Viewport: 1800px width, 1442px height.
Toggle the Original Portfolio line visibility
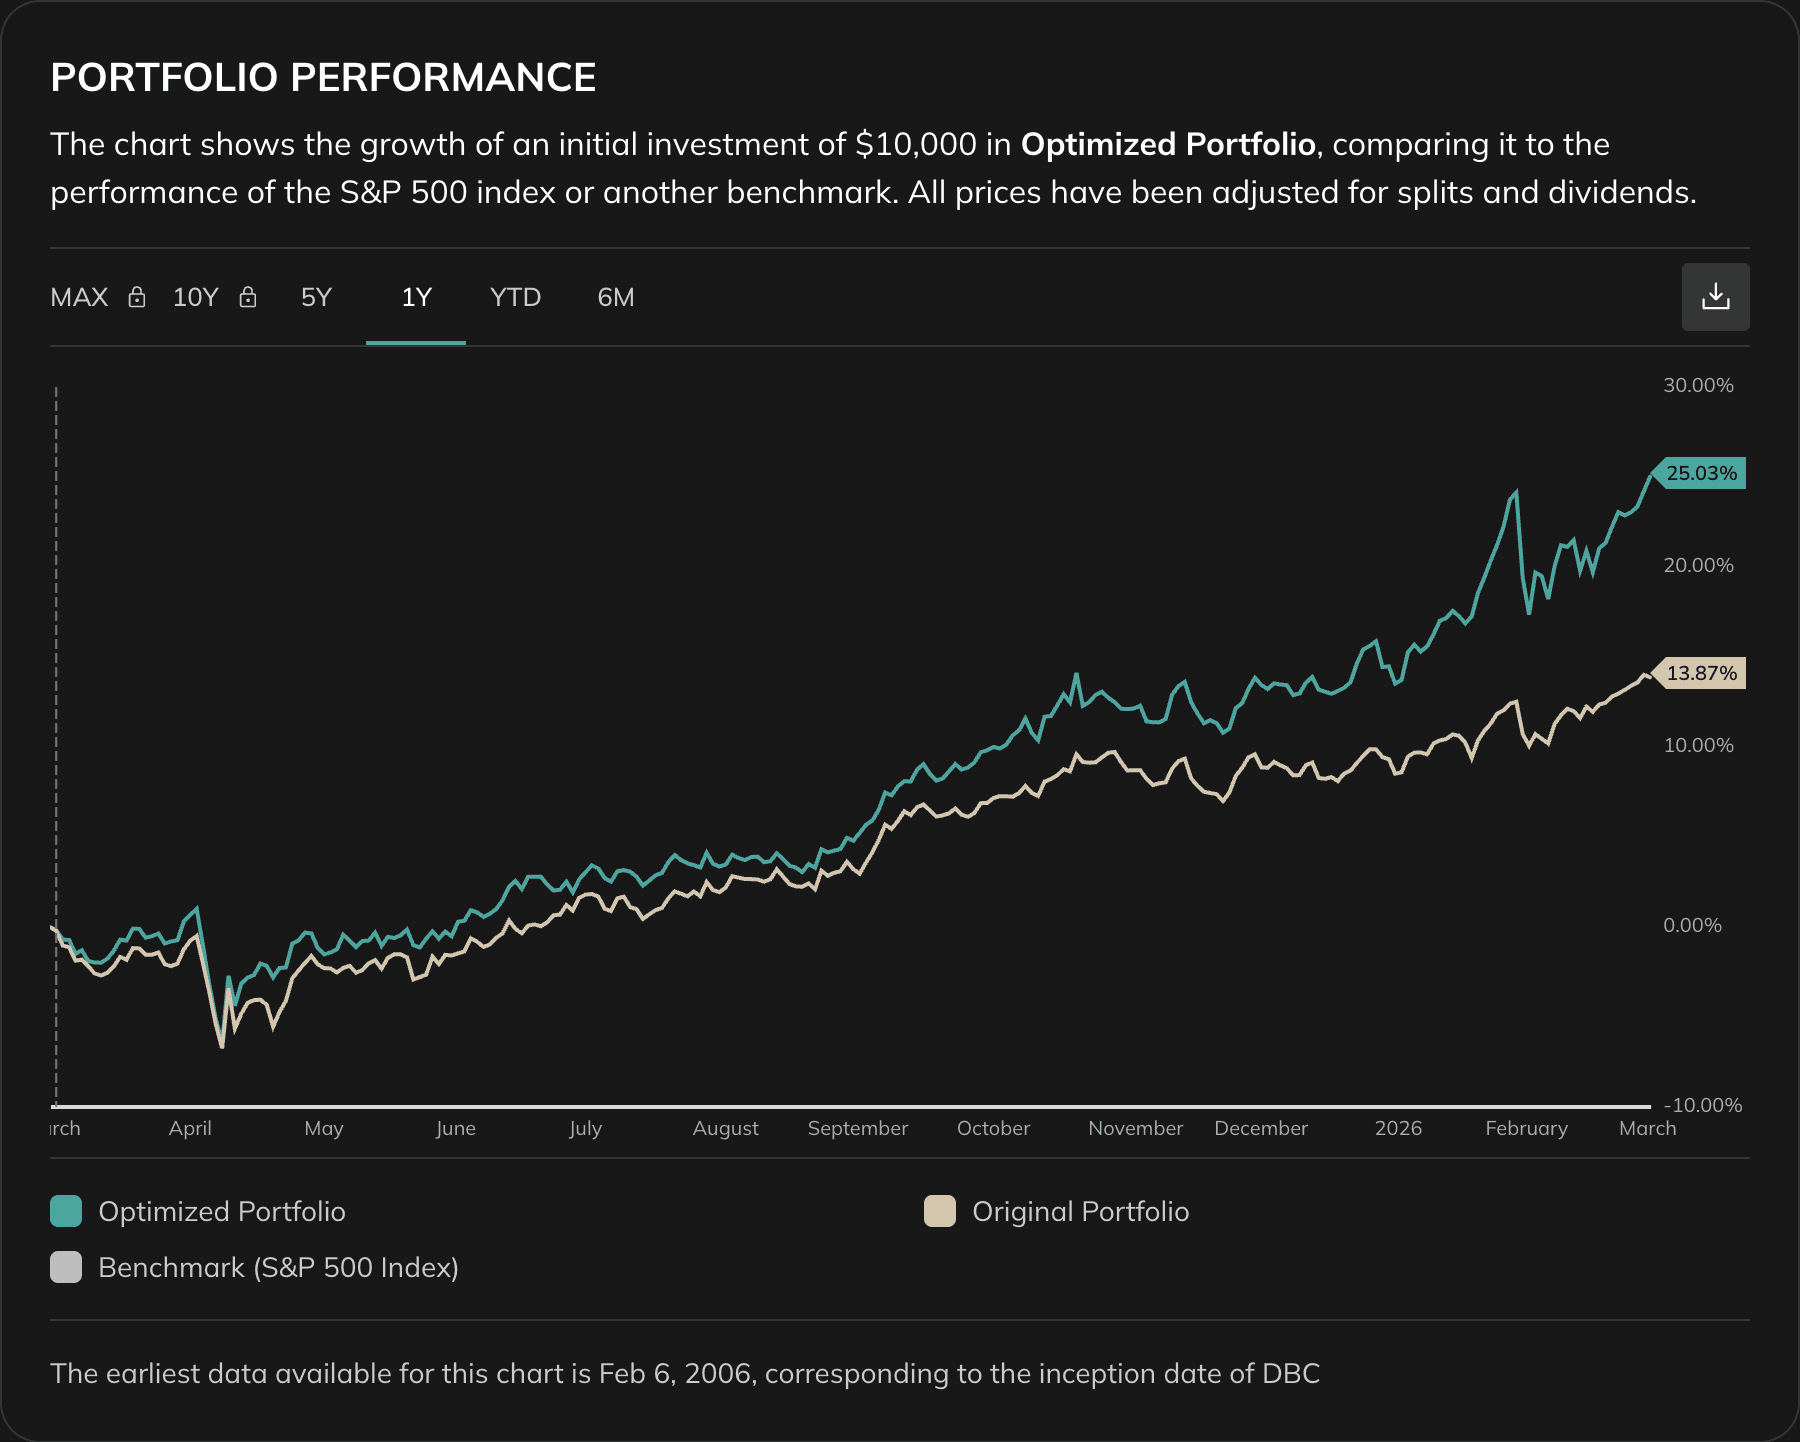pos(1080,1211)
